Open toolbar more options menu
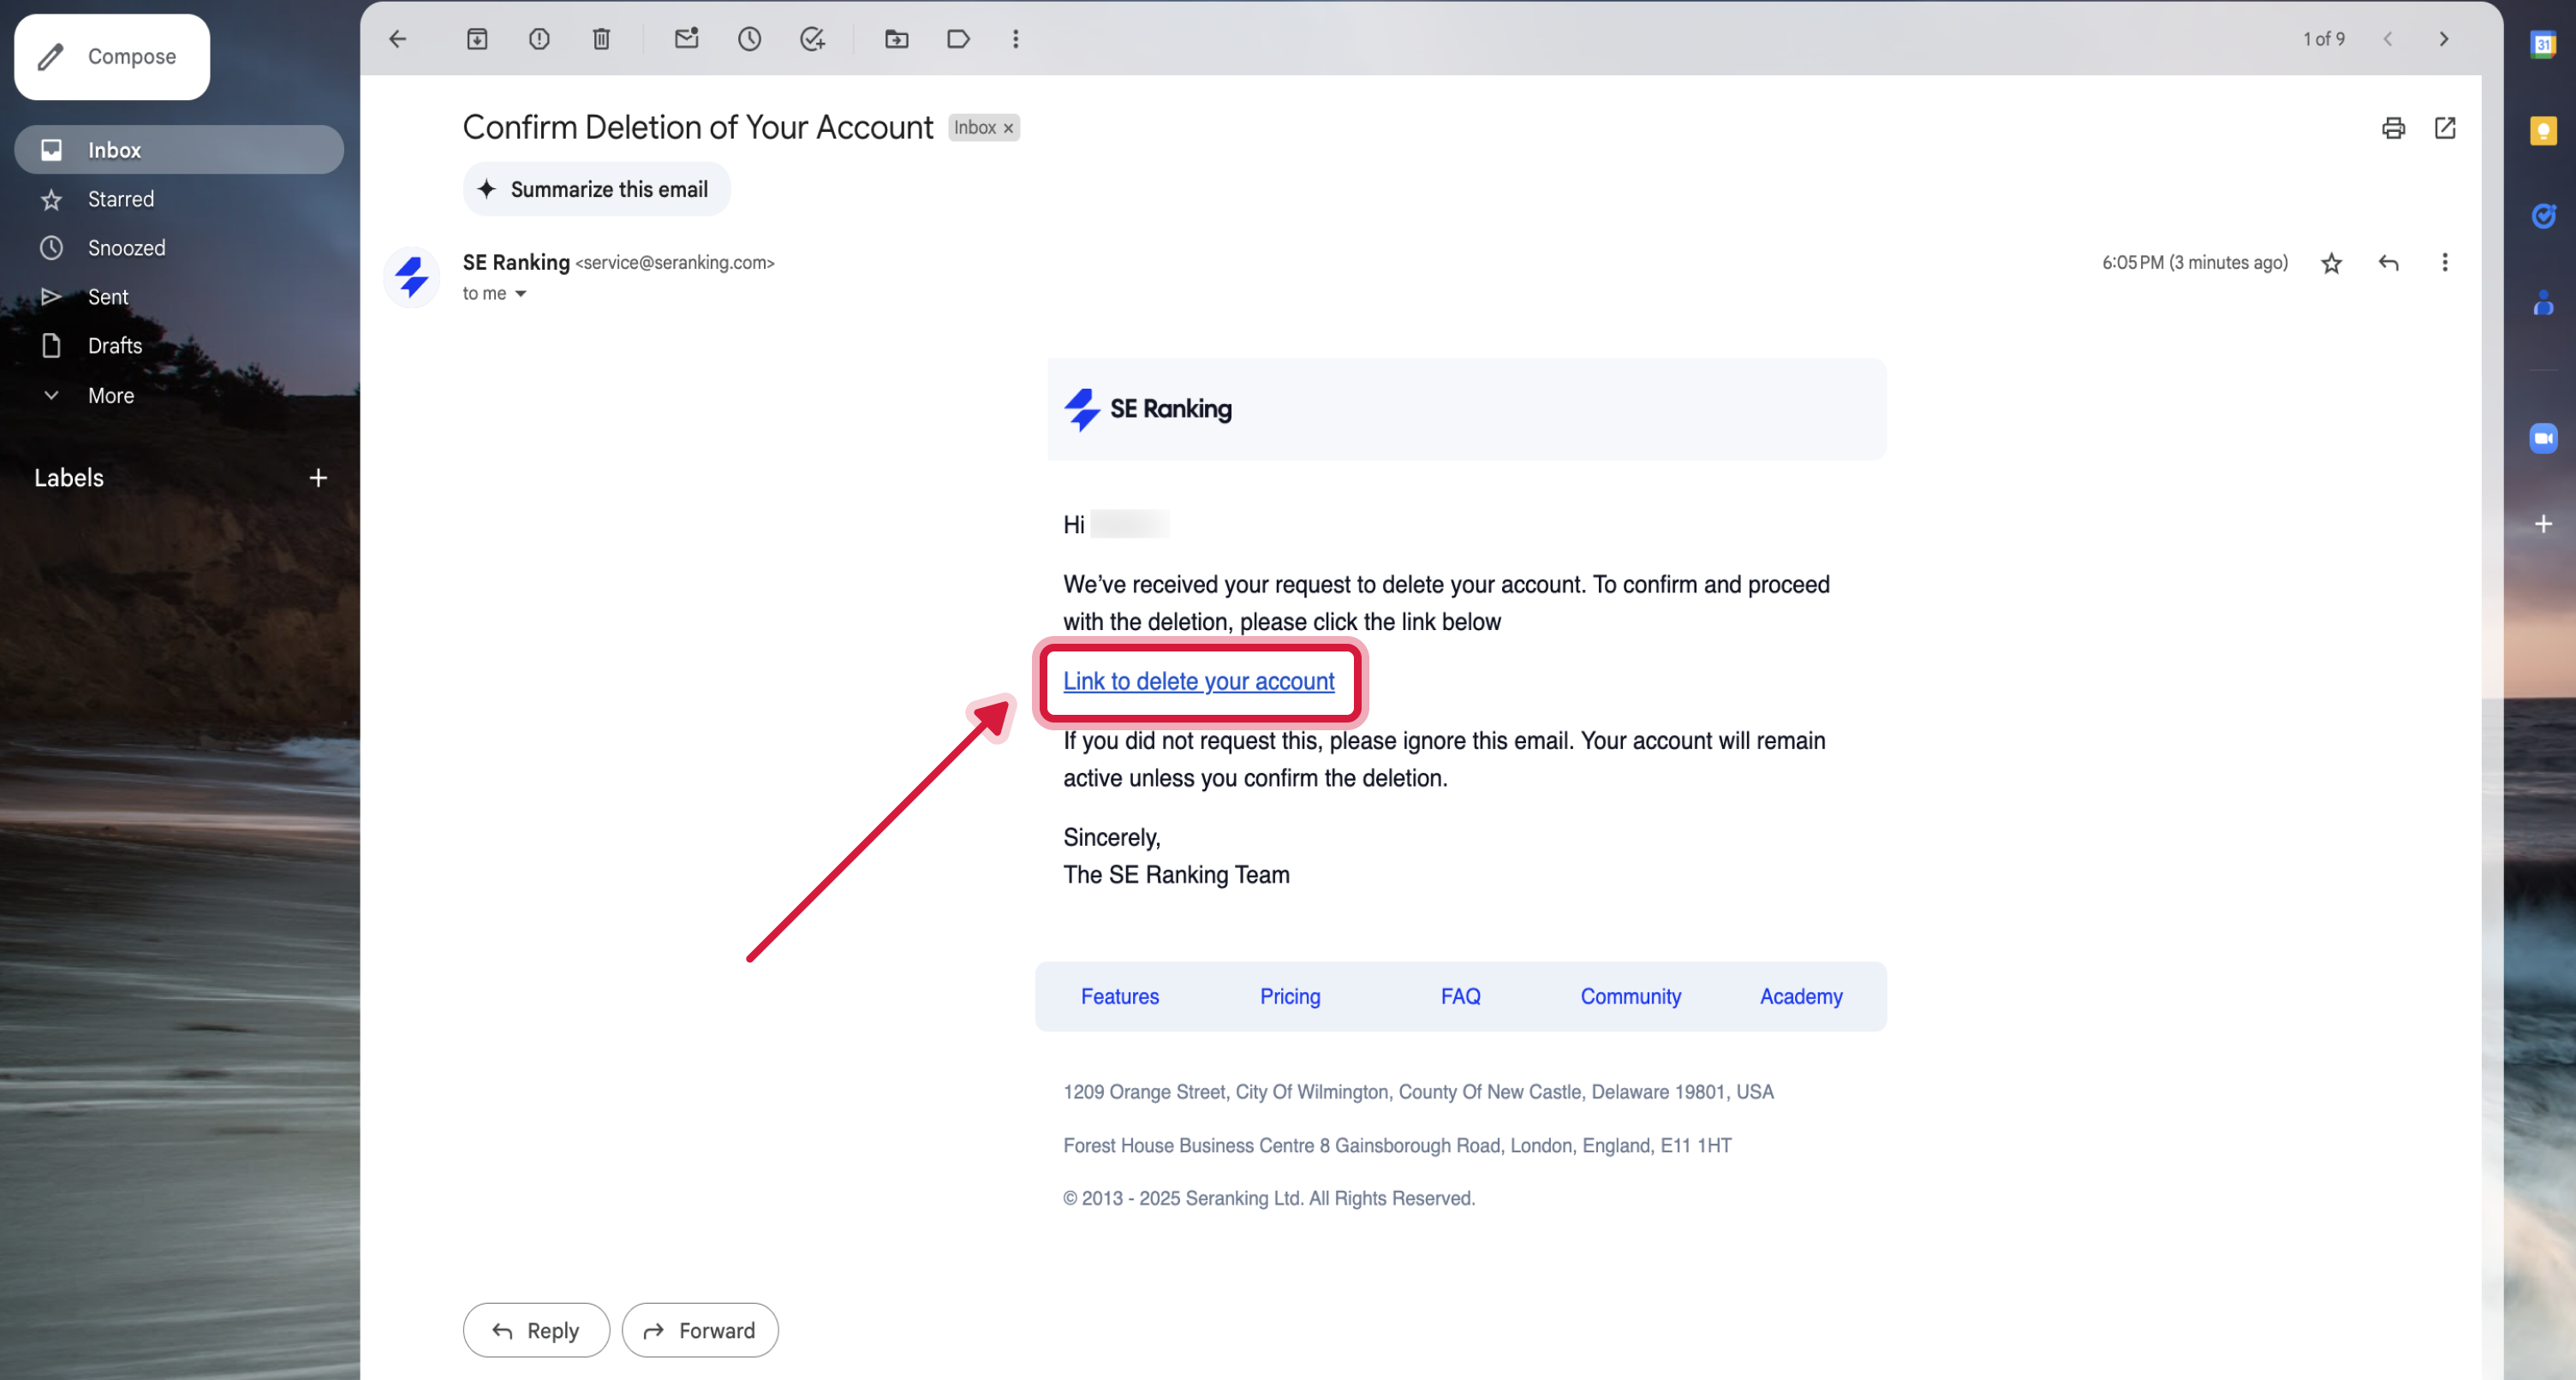This screenshot has width=2576, height=1380. coord(1016,39)
